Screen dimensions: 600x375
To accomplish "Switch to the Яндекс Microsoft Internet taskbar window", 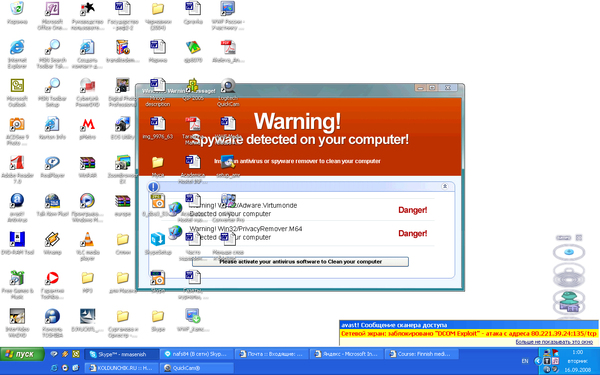I will (346, 354).
